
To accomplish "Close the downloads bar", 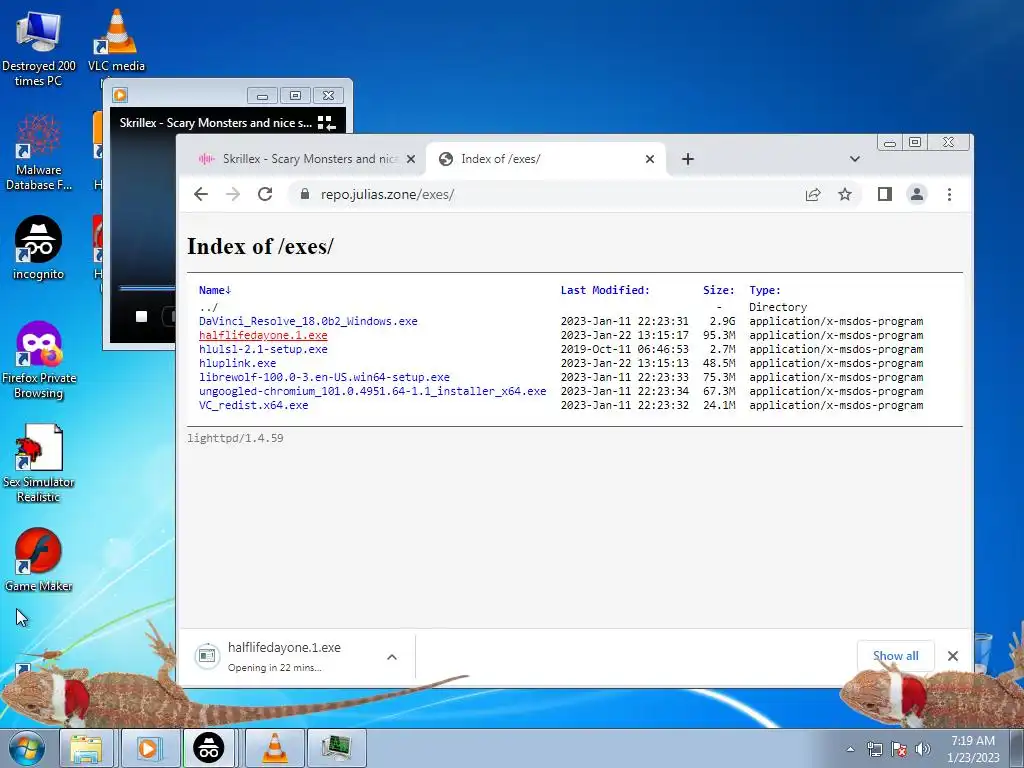I will (x=953, y=656).
